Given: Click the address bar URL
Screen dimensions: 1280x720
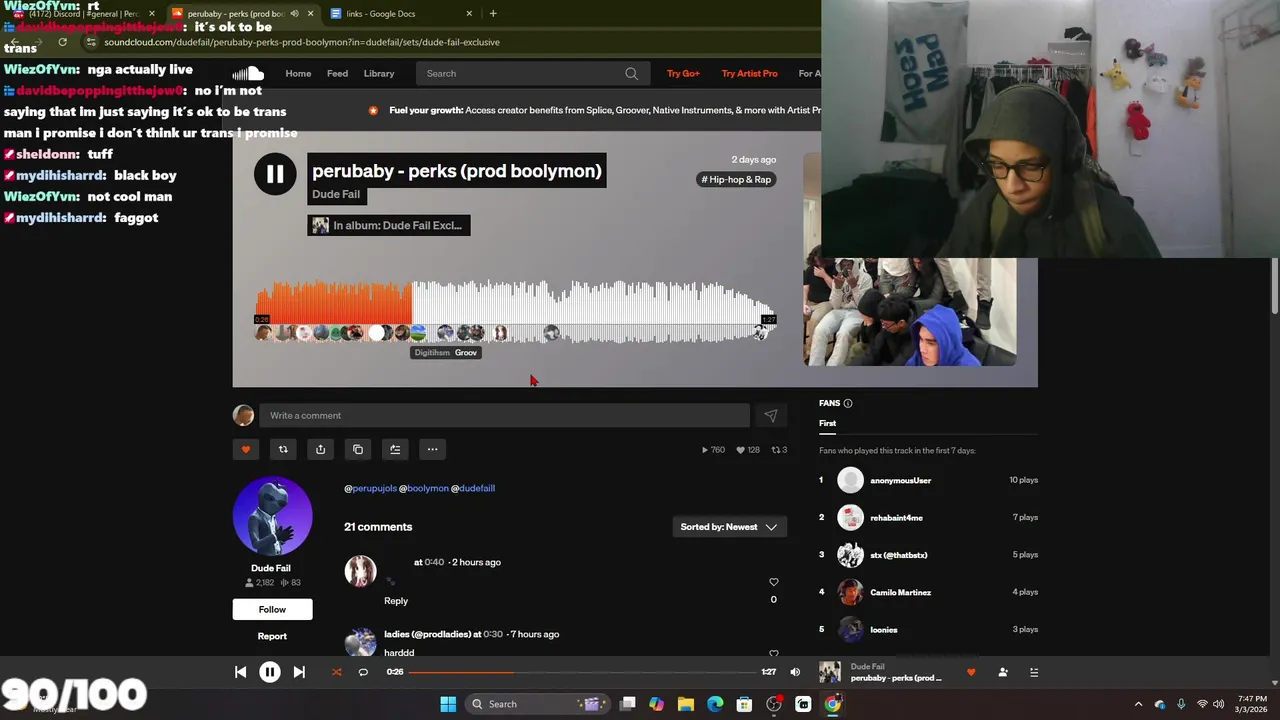Looking at the screenshot, I should point(301,42).
